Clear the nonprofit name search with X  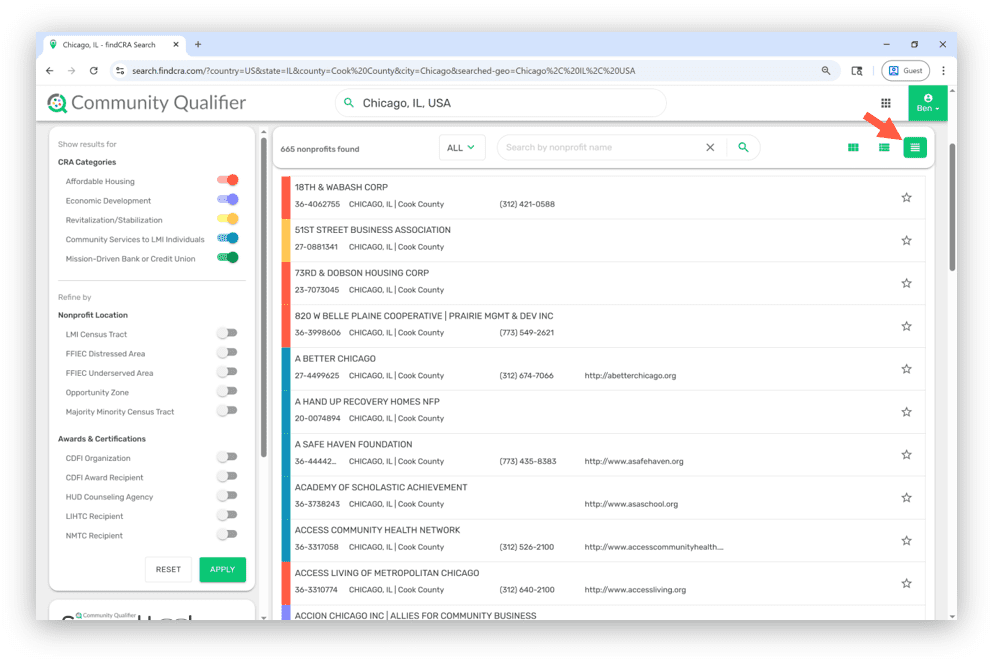(x=710, y=148)
